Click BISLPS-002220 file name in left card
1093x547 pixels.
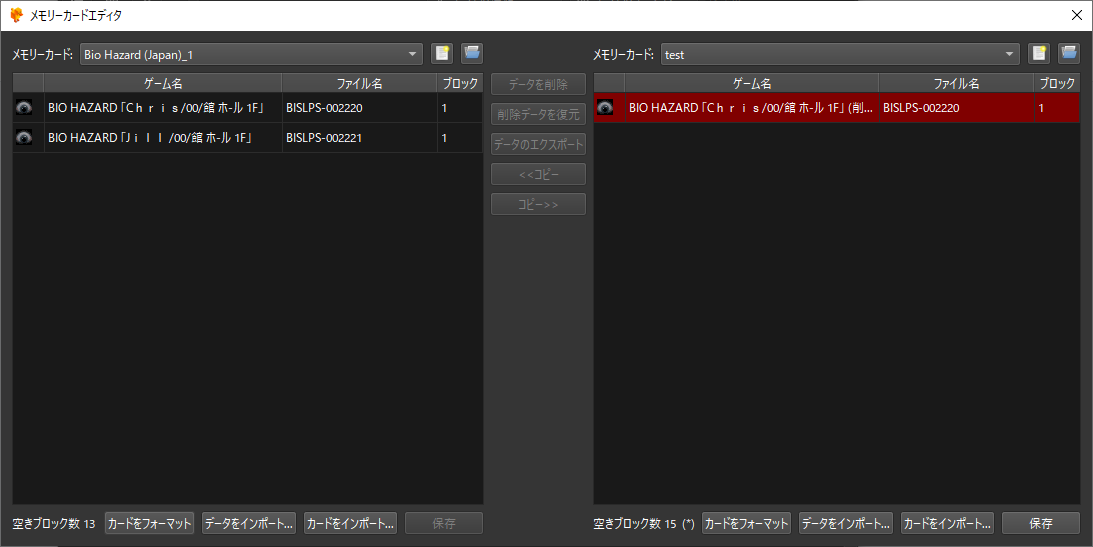coord(360,108)
